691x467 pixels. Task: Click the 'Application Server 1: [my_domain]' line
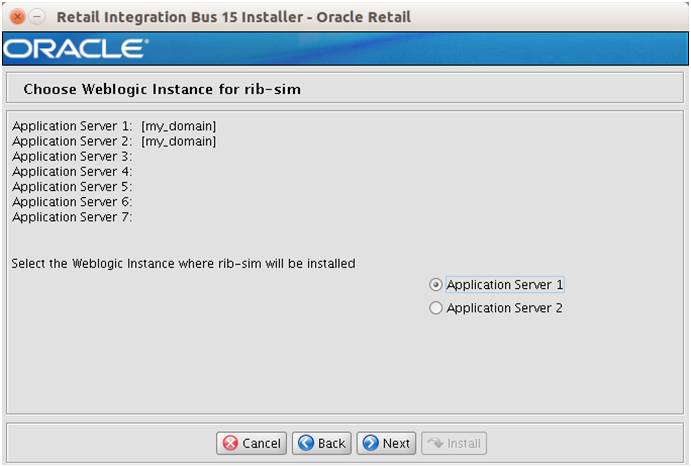(114, 126)
